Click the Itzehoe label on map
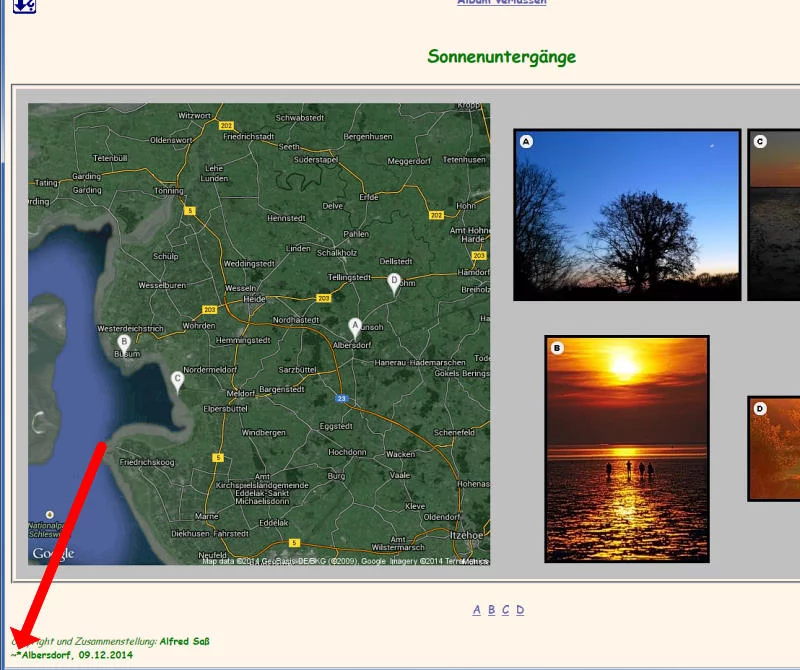800x670 pixels. (x=466, y=535)
